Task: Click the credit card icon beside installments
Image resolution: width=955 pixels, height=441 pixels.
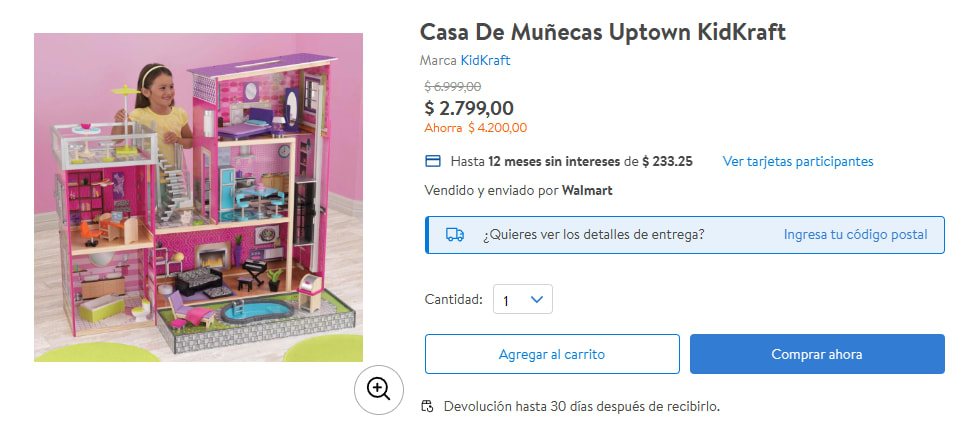Action: coord(432,161)
